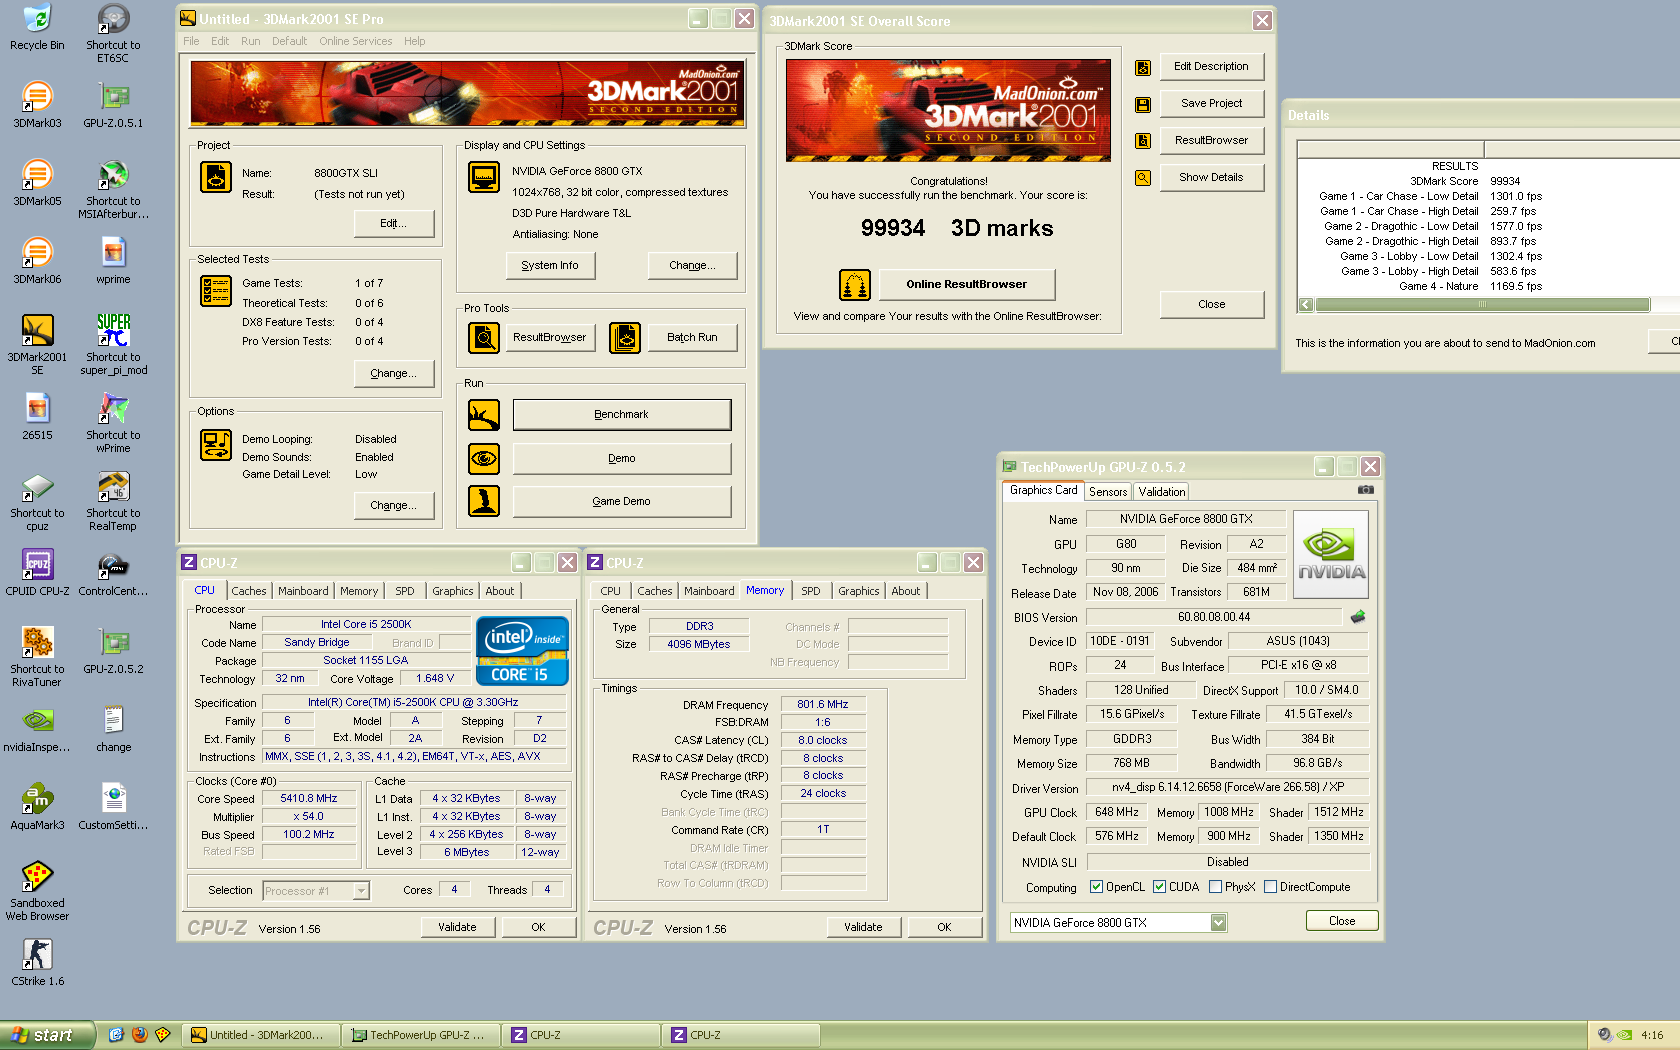Click the Intel Core i5 logo in CPU-Z
The image size is (1680, 1050).
[x=522, y=651]
